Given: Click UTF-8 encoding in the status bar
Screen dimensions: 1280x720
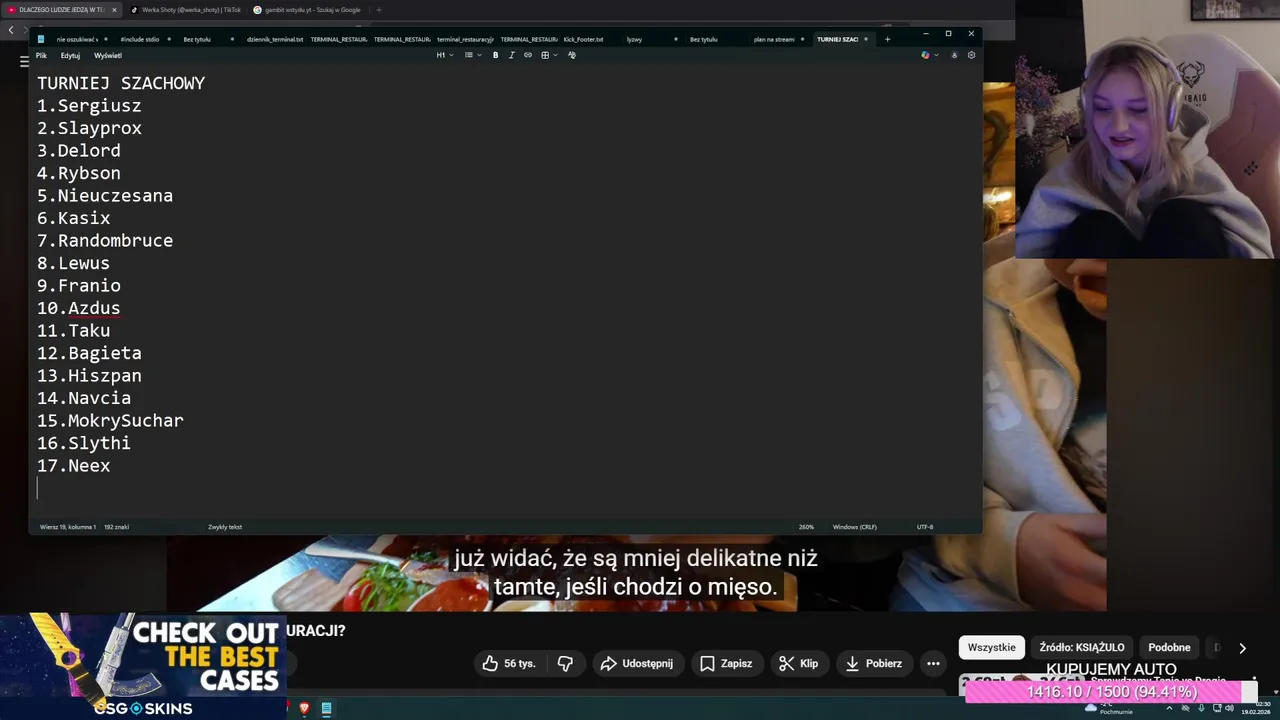Looking at the screenshot, I should pos(925,527).
